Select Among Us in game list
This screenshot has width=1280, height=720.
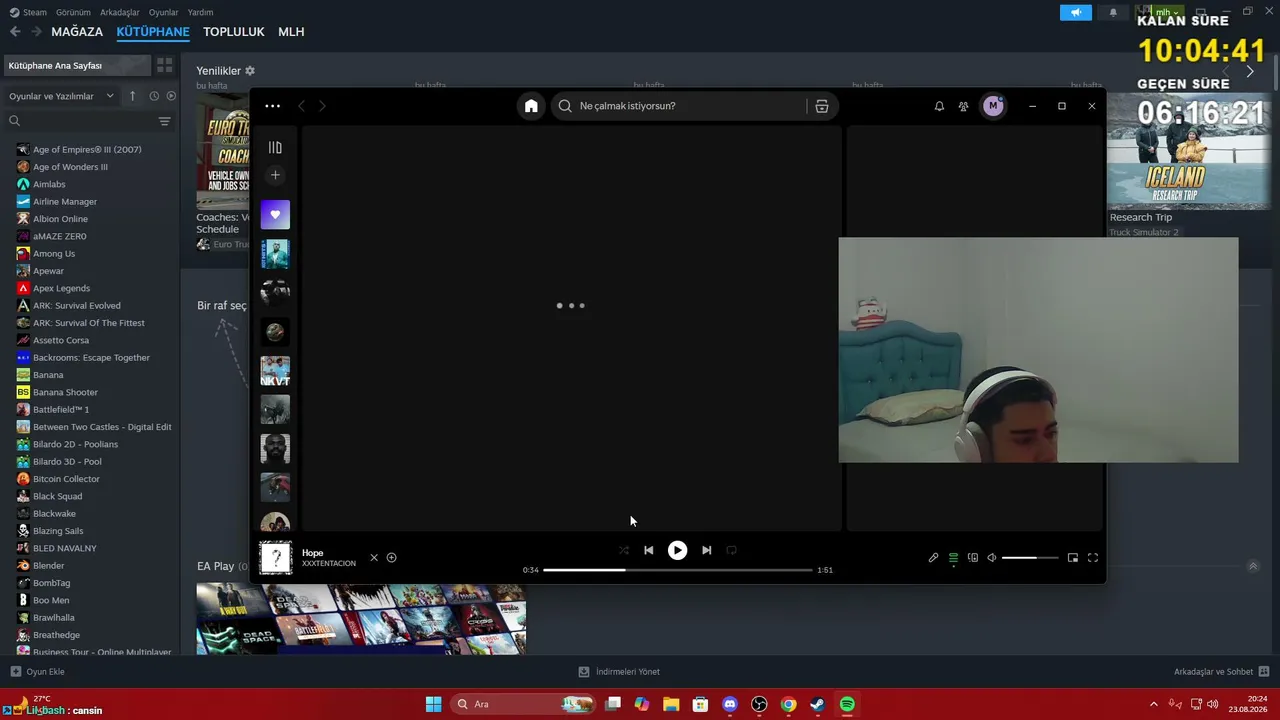(x=54, y=254)
